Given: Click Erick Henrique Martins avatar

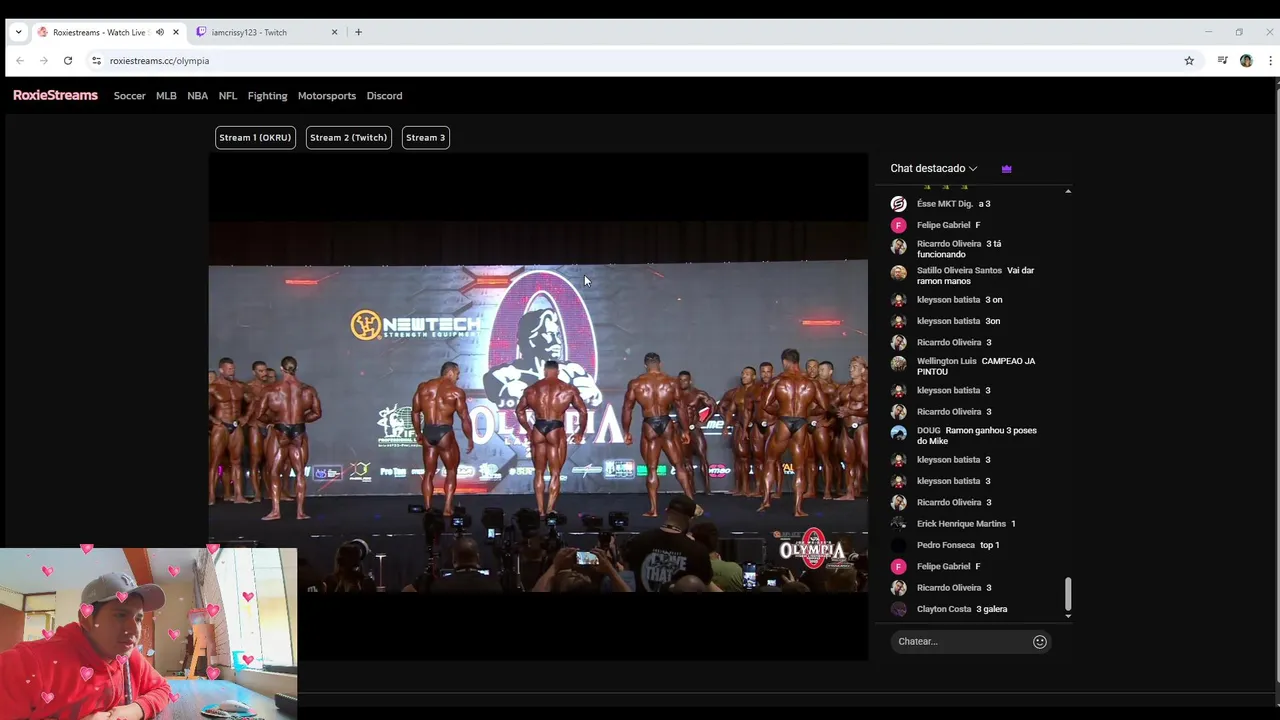Looking at the screenshot, I should coord(899,524).
